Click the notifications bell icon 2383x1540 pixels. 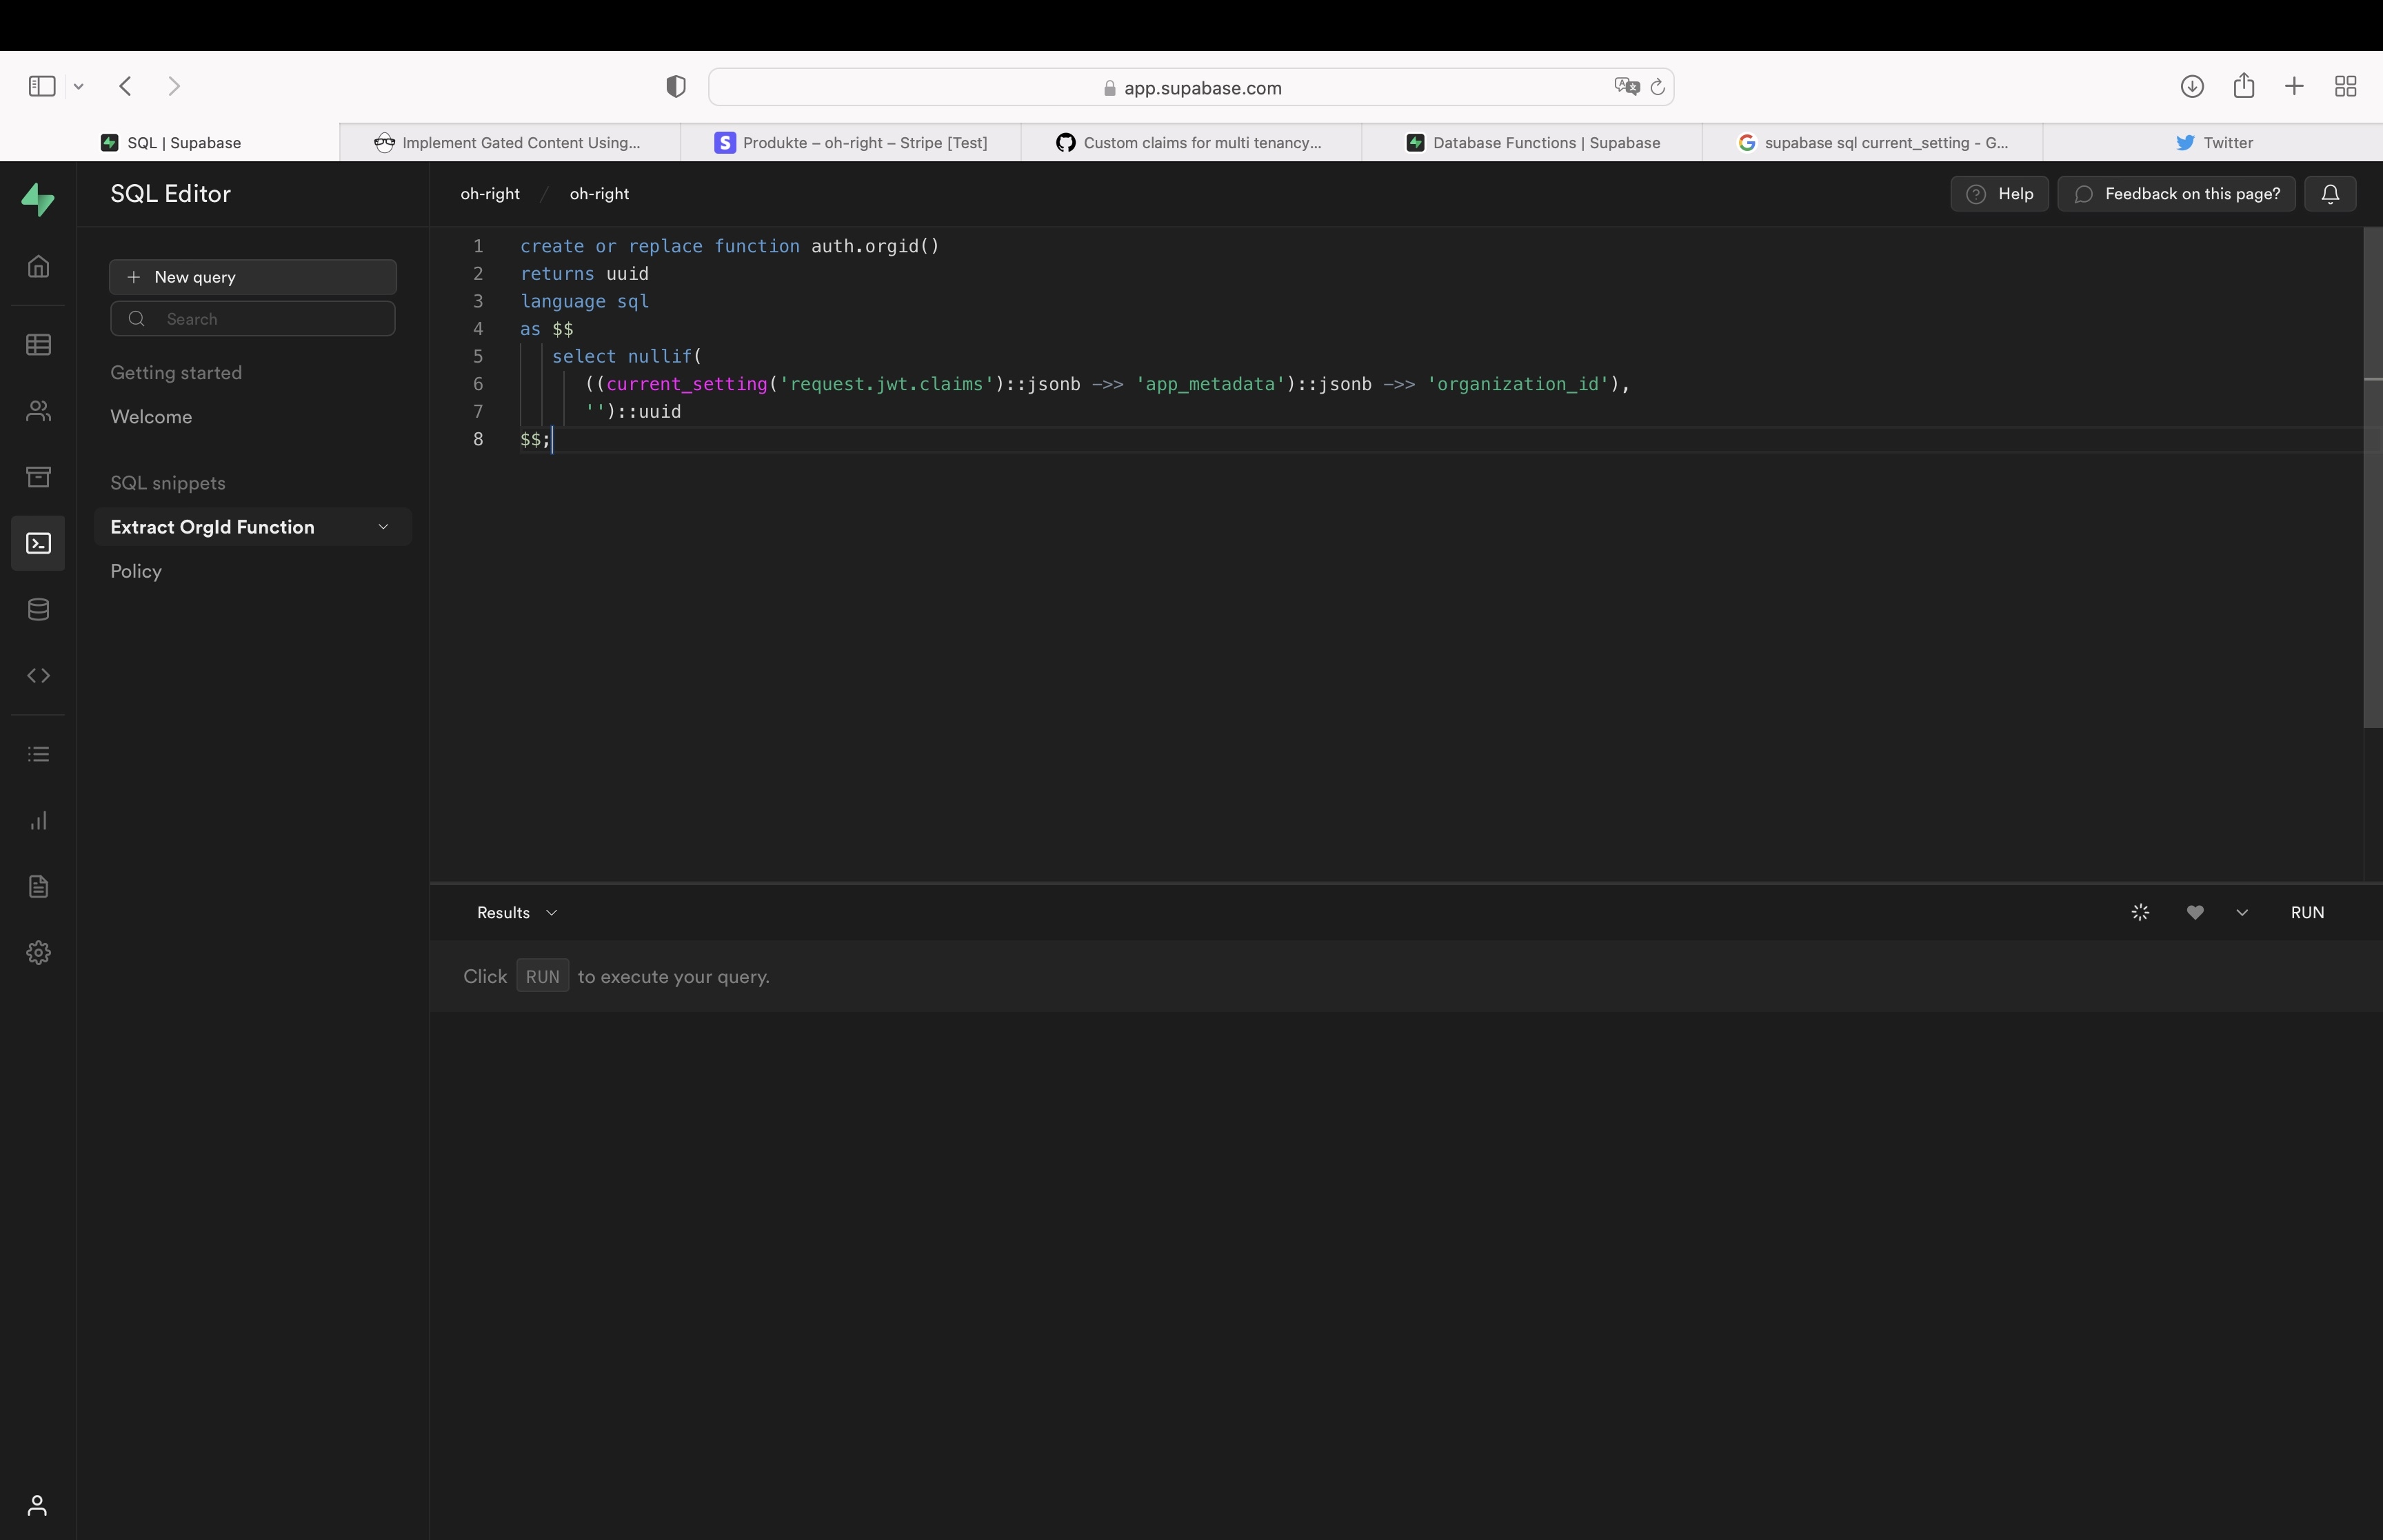click(x=2330, y=194)
